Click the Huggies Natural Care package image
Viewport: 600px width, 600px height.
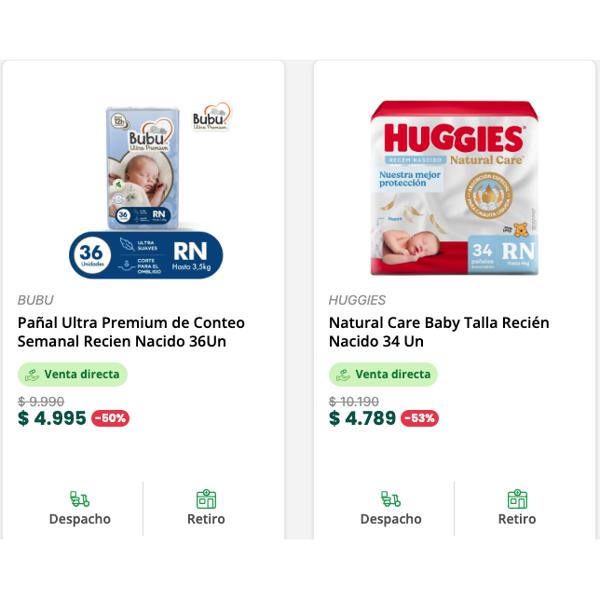[x=455, y=188]
